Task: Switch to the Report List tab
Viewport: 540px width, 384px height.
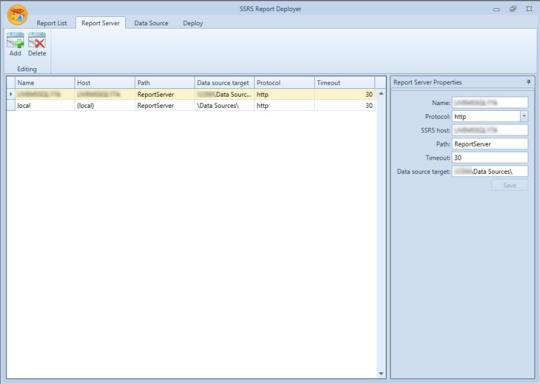Action: point(52,23)
